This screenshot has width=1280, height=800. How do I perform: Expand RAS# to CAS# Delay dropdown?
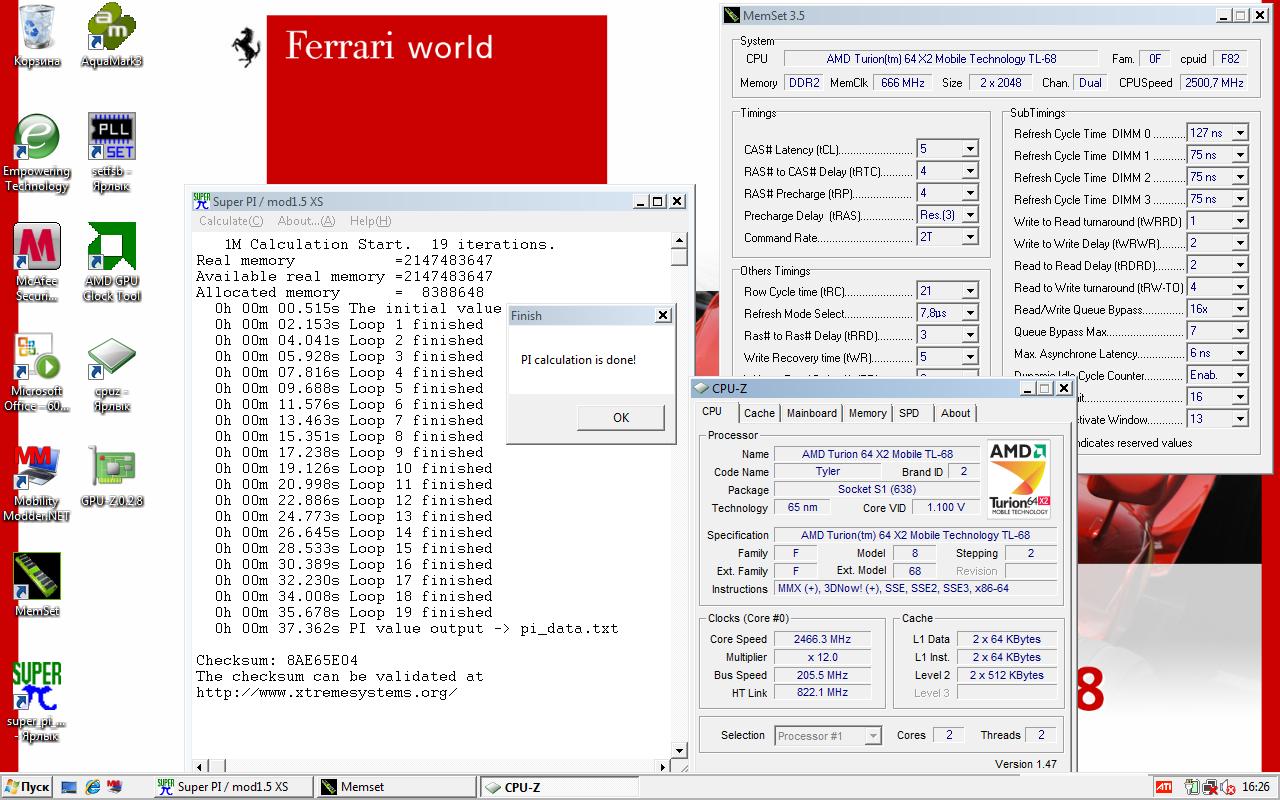[x=969, y=171]
